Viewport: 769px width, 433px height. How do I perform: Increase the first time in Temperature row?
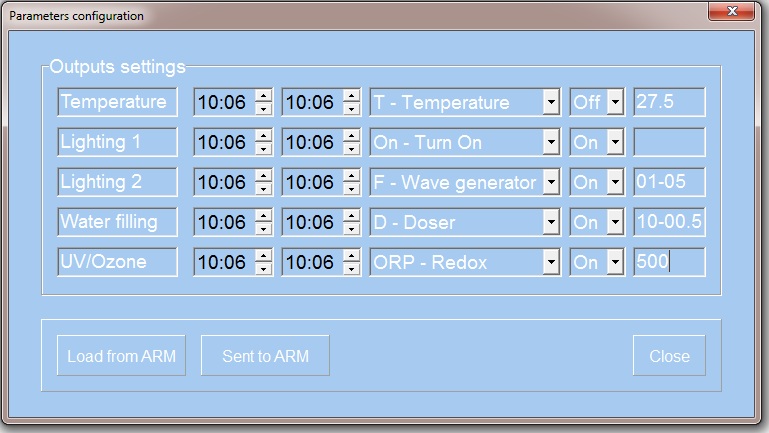pos(263,96)
